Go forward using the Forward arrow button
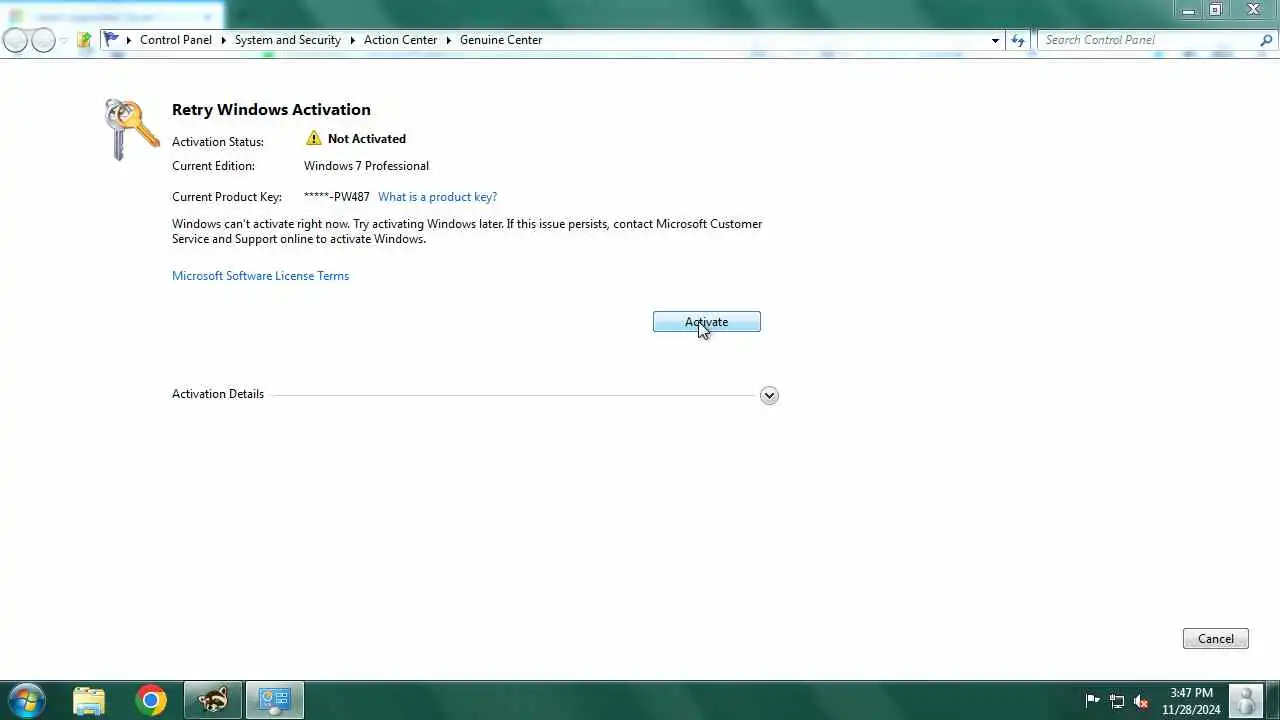Viewport: 1280px width, 720px height. tap(43, 40)
